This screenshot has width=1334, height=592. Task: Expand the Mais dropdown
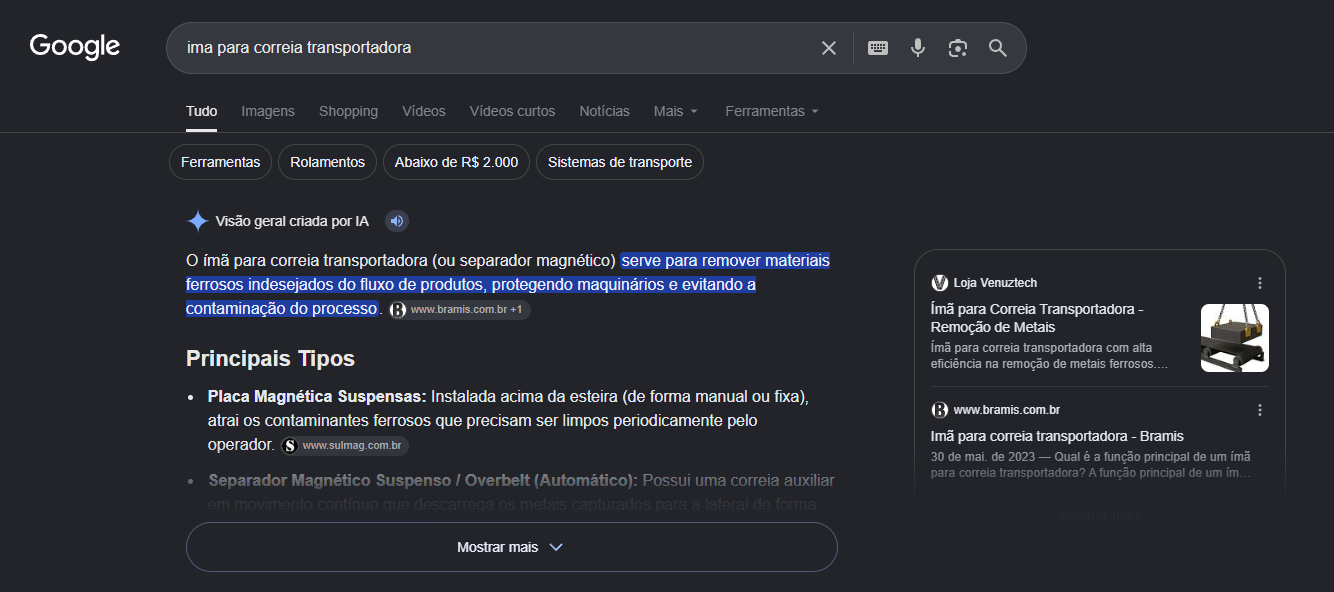675,111
